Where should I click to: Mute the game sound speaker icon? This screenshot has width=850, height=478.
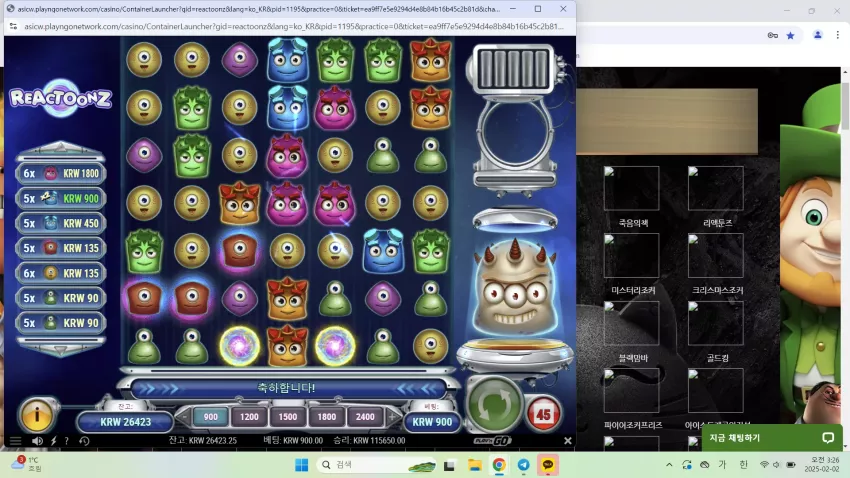click(x=37, y=441)
